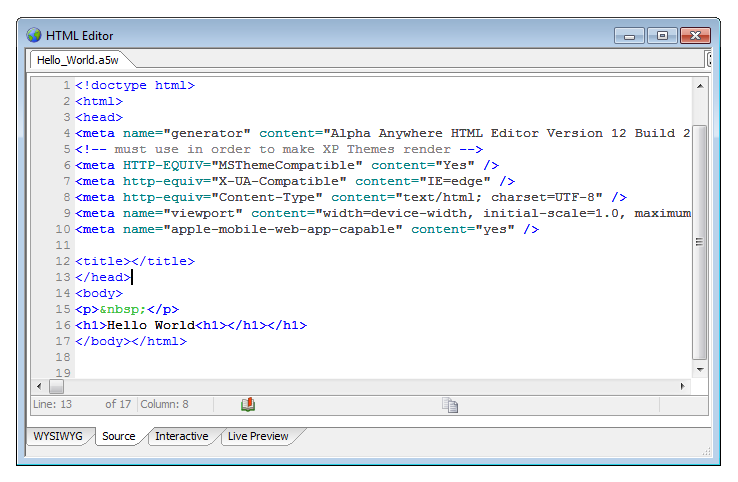Click the XP Themes comment on line 5
The image size is (738, 482).
click(x=279, y=149)
